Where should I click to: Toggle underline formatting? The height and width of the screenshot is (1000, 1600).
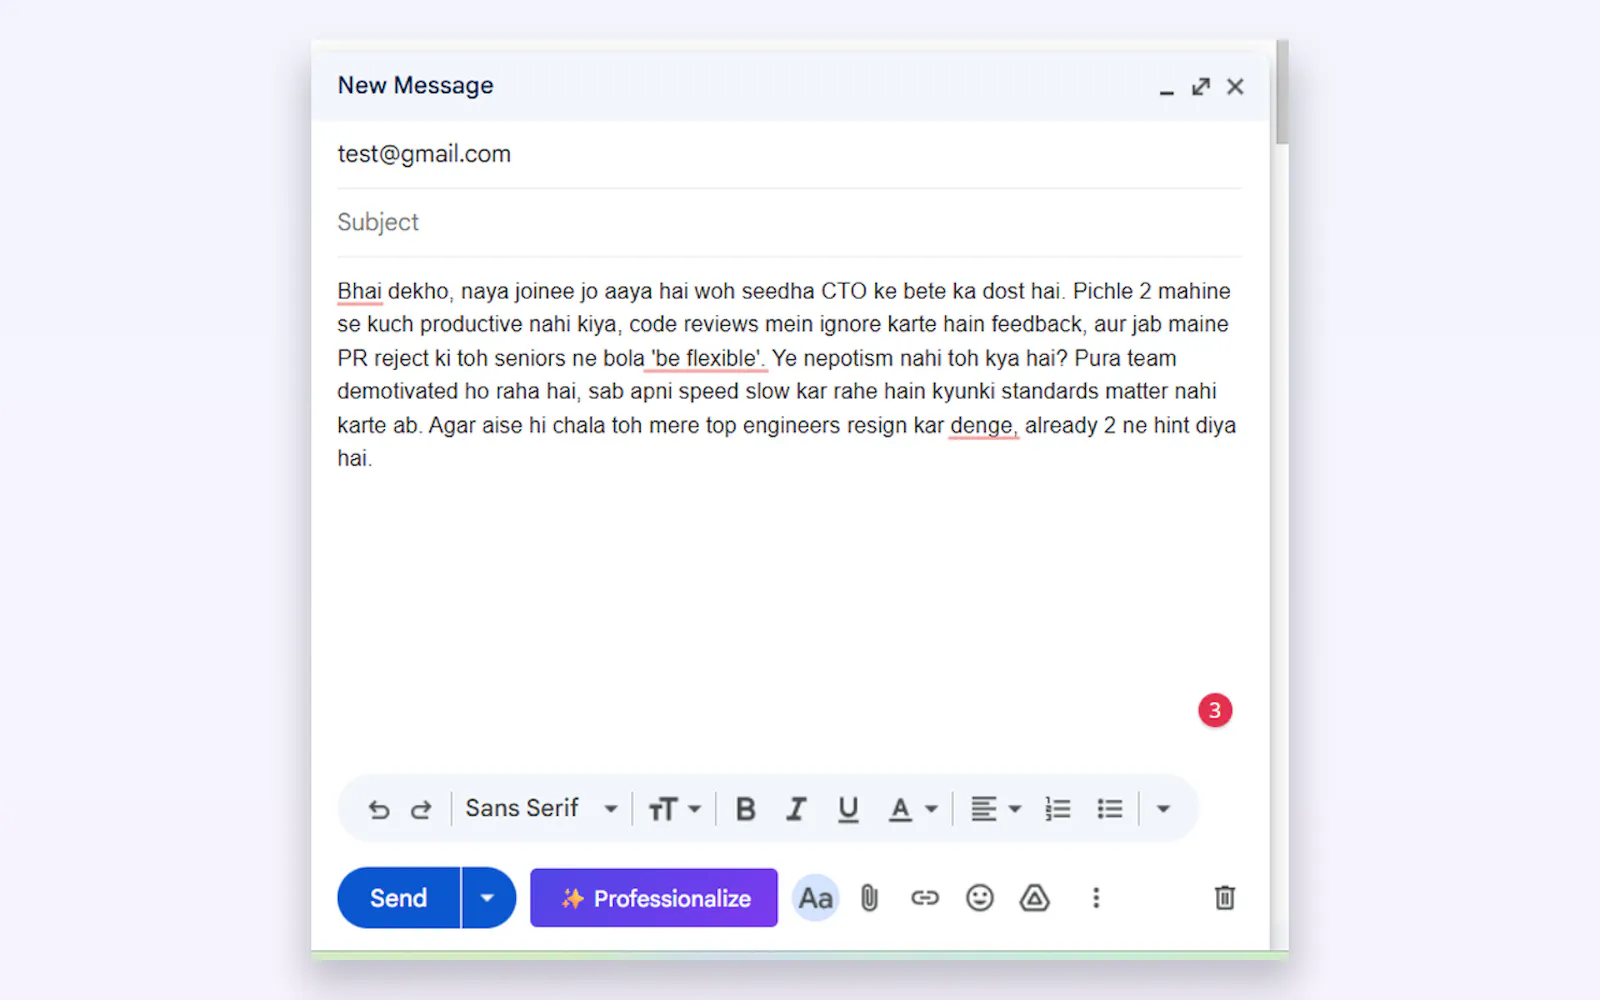point(848,809)
